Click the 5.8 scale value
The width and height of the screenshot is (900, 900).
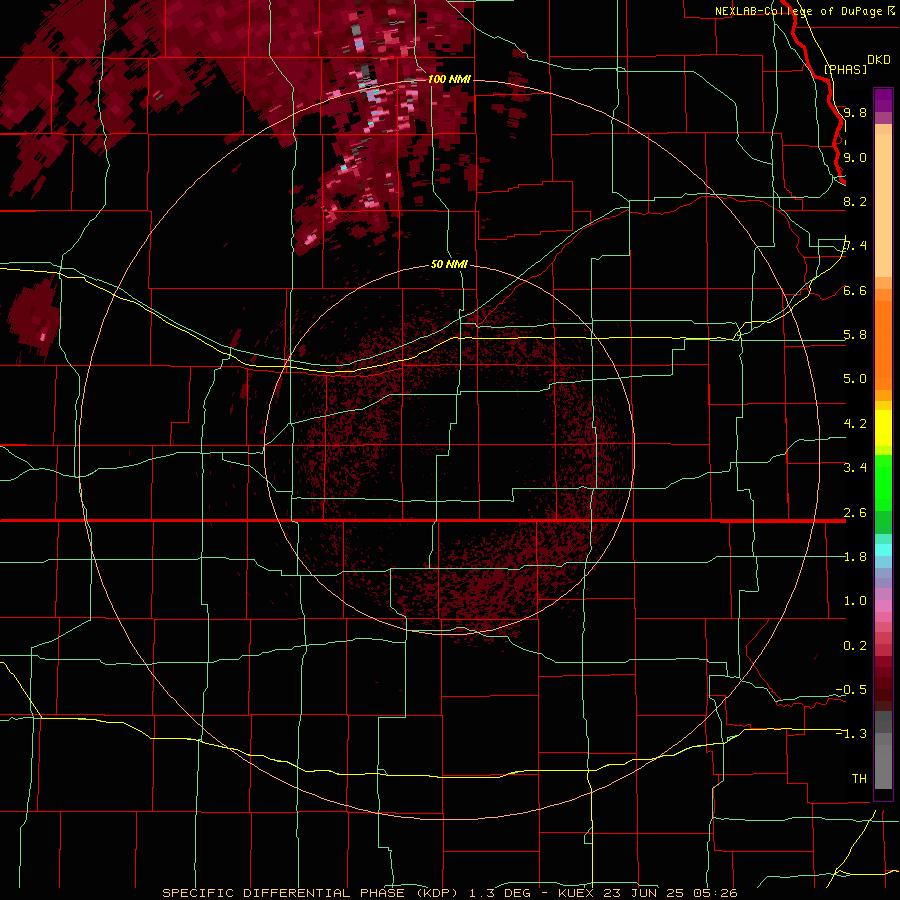click(x=855, y=335)
